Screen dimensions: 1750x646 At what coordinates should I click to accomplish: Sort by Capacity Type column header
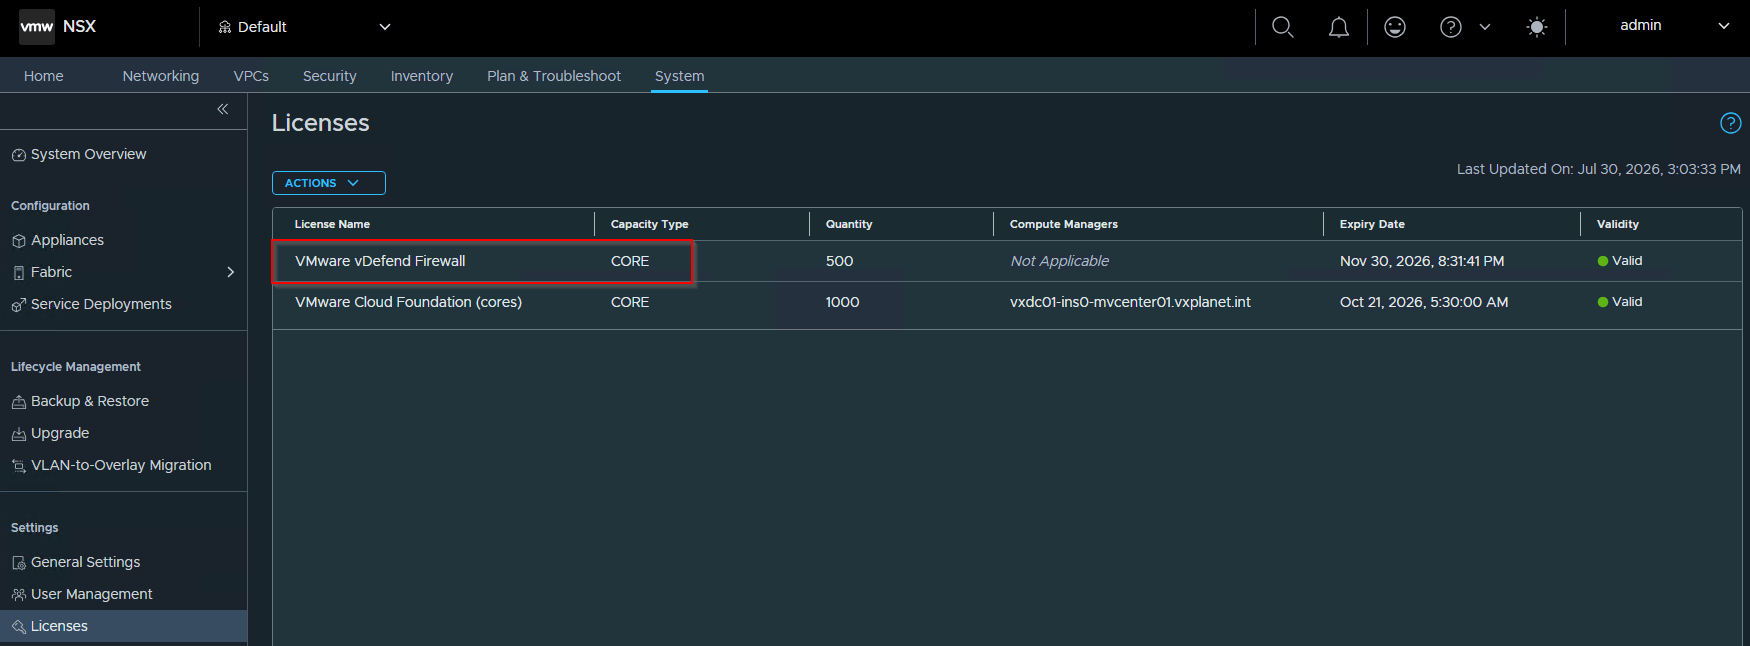650,224
